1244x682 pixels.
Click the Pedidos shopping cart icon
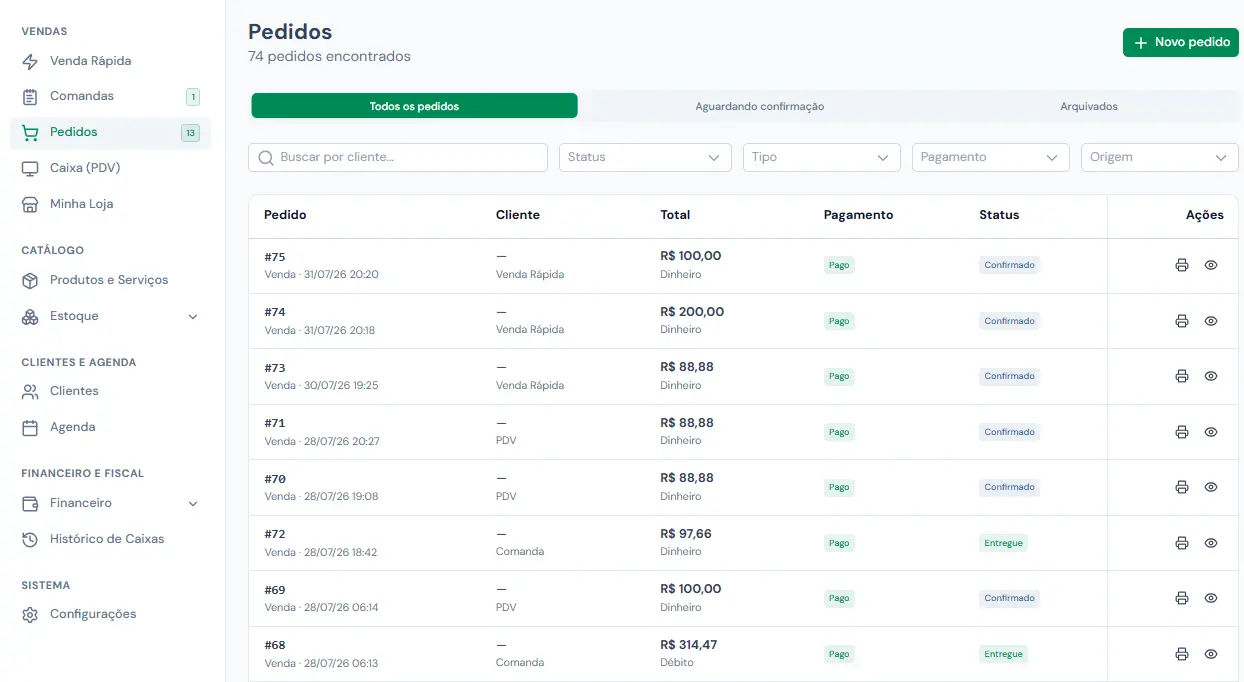[x=30, y=132]
